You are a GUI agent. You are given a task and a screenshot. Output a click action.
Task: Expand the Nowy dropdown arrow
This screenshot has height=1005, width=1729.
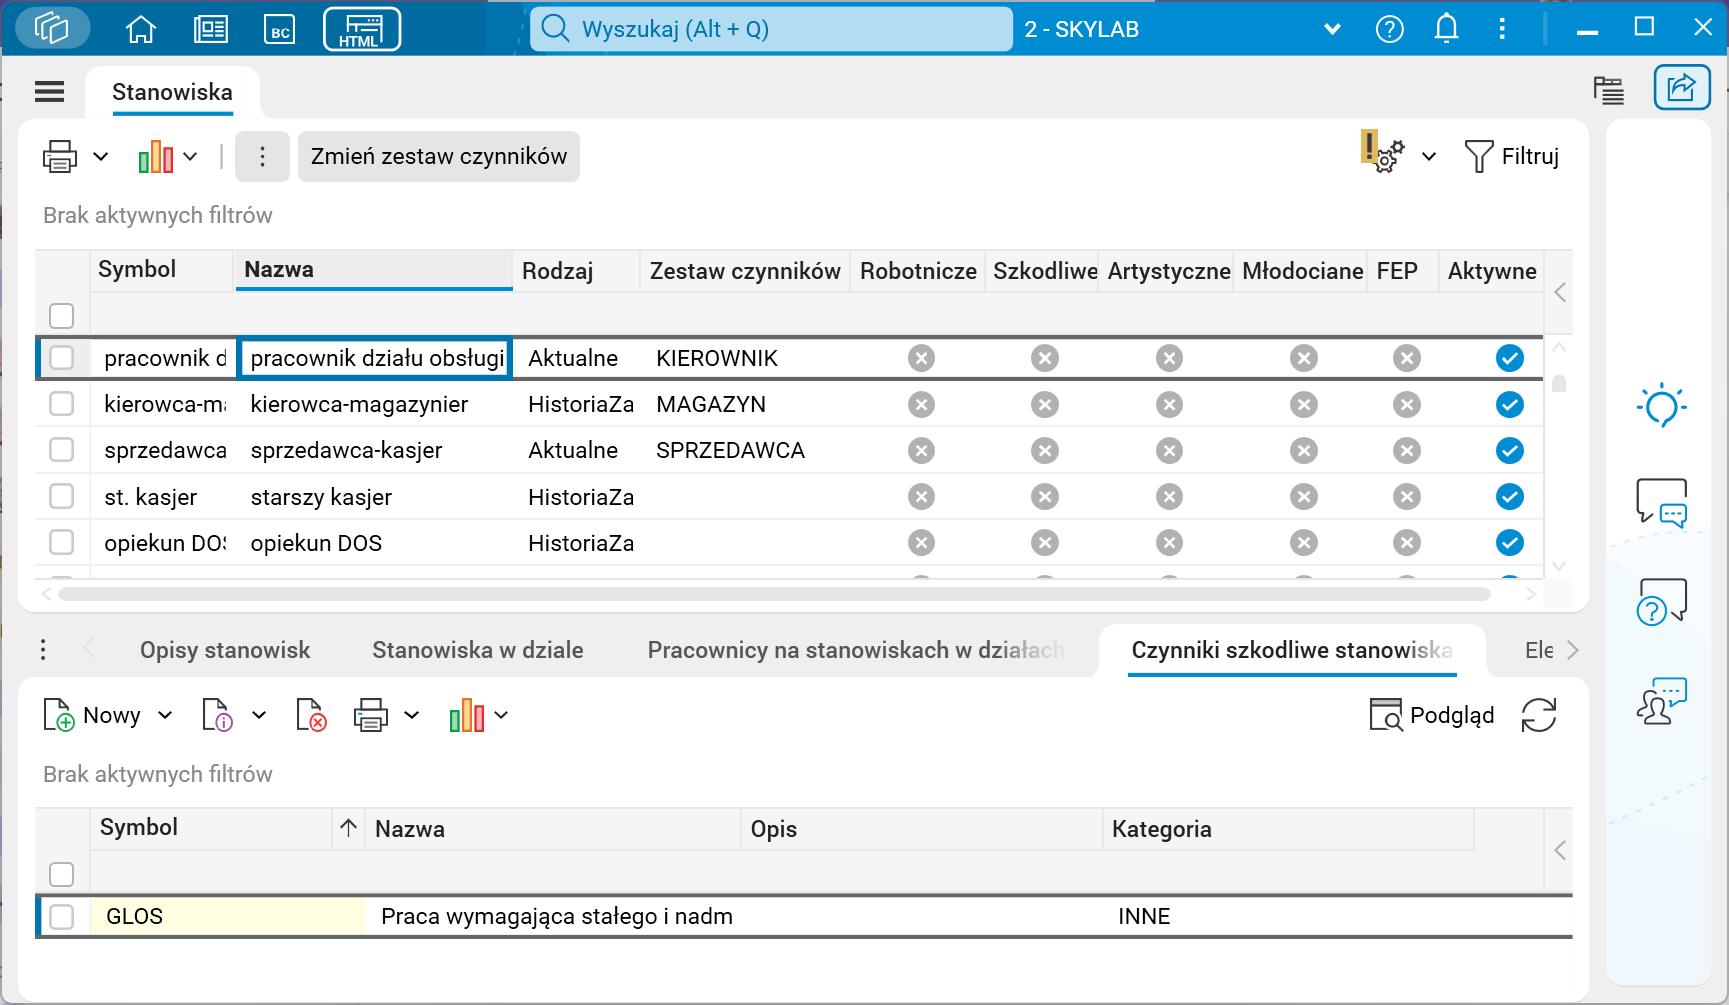coord(164,714)
